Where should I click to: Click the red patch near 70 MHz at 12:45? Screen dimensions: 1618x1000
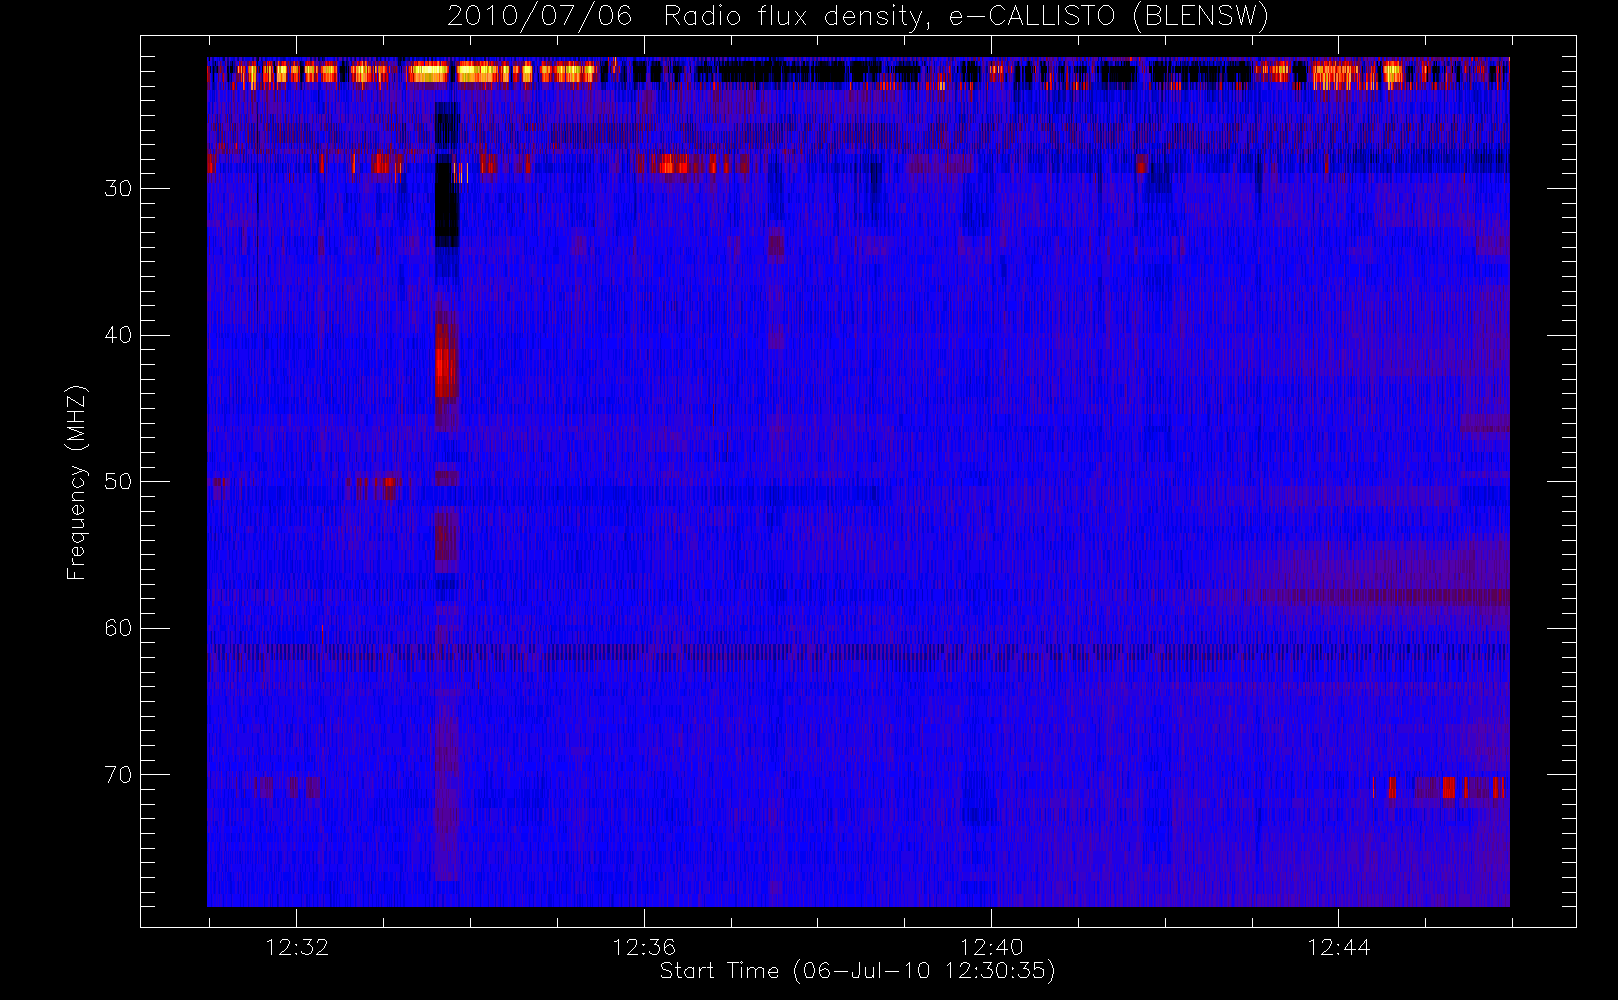click(1449, 787)
